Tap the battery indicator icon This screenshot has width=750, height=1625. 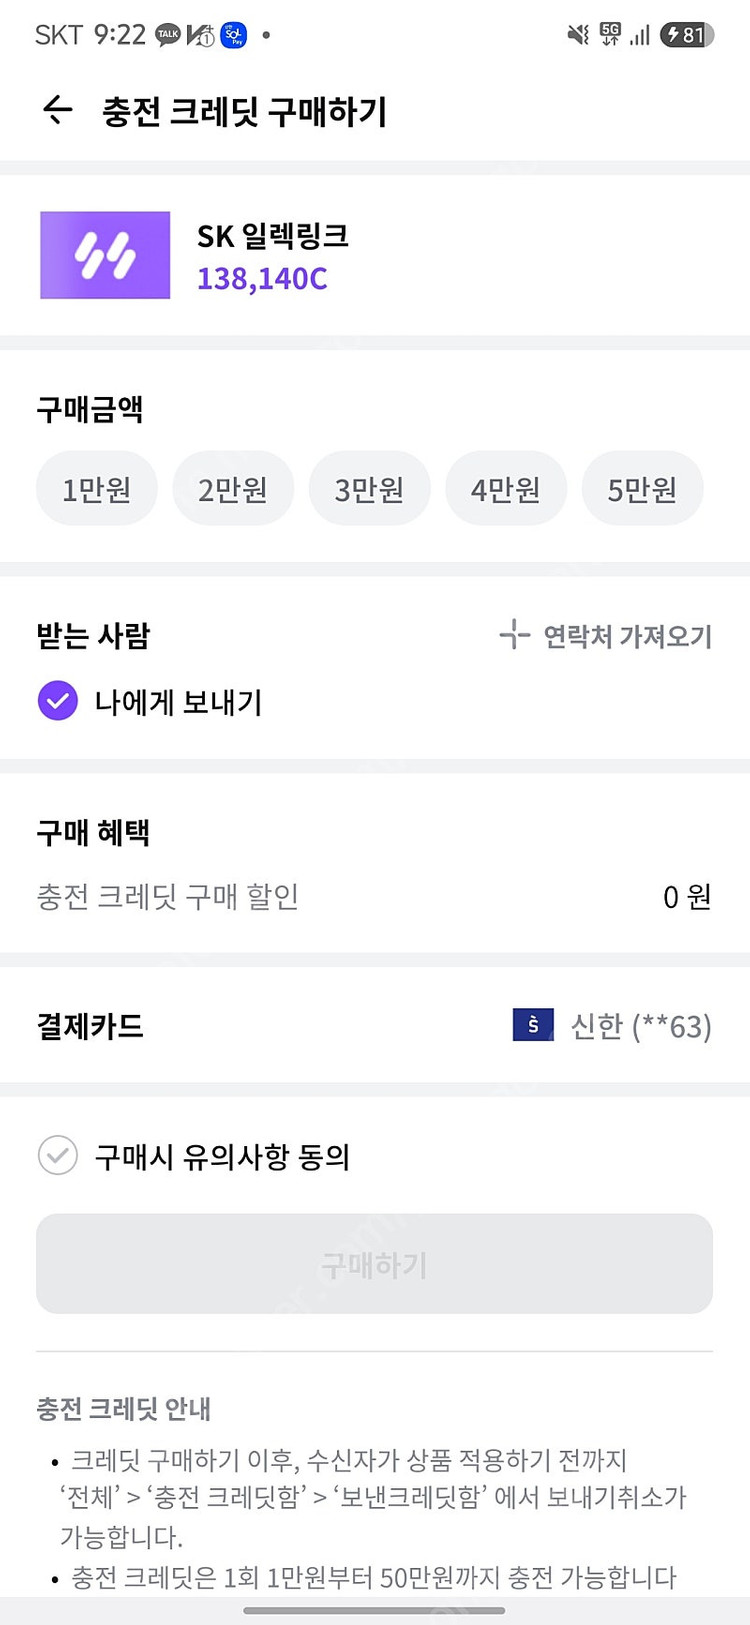click(x=687, y=35)
